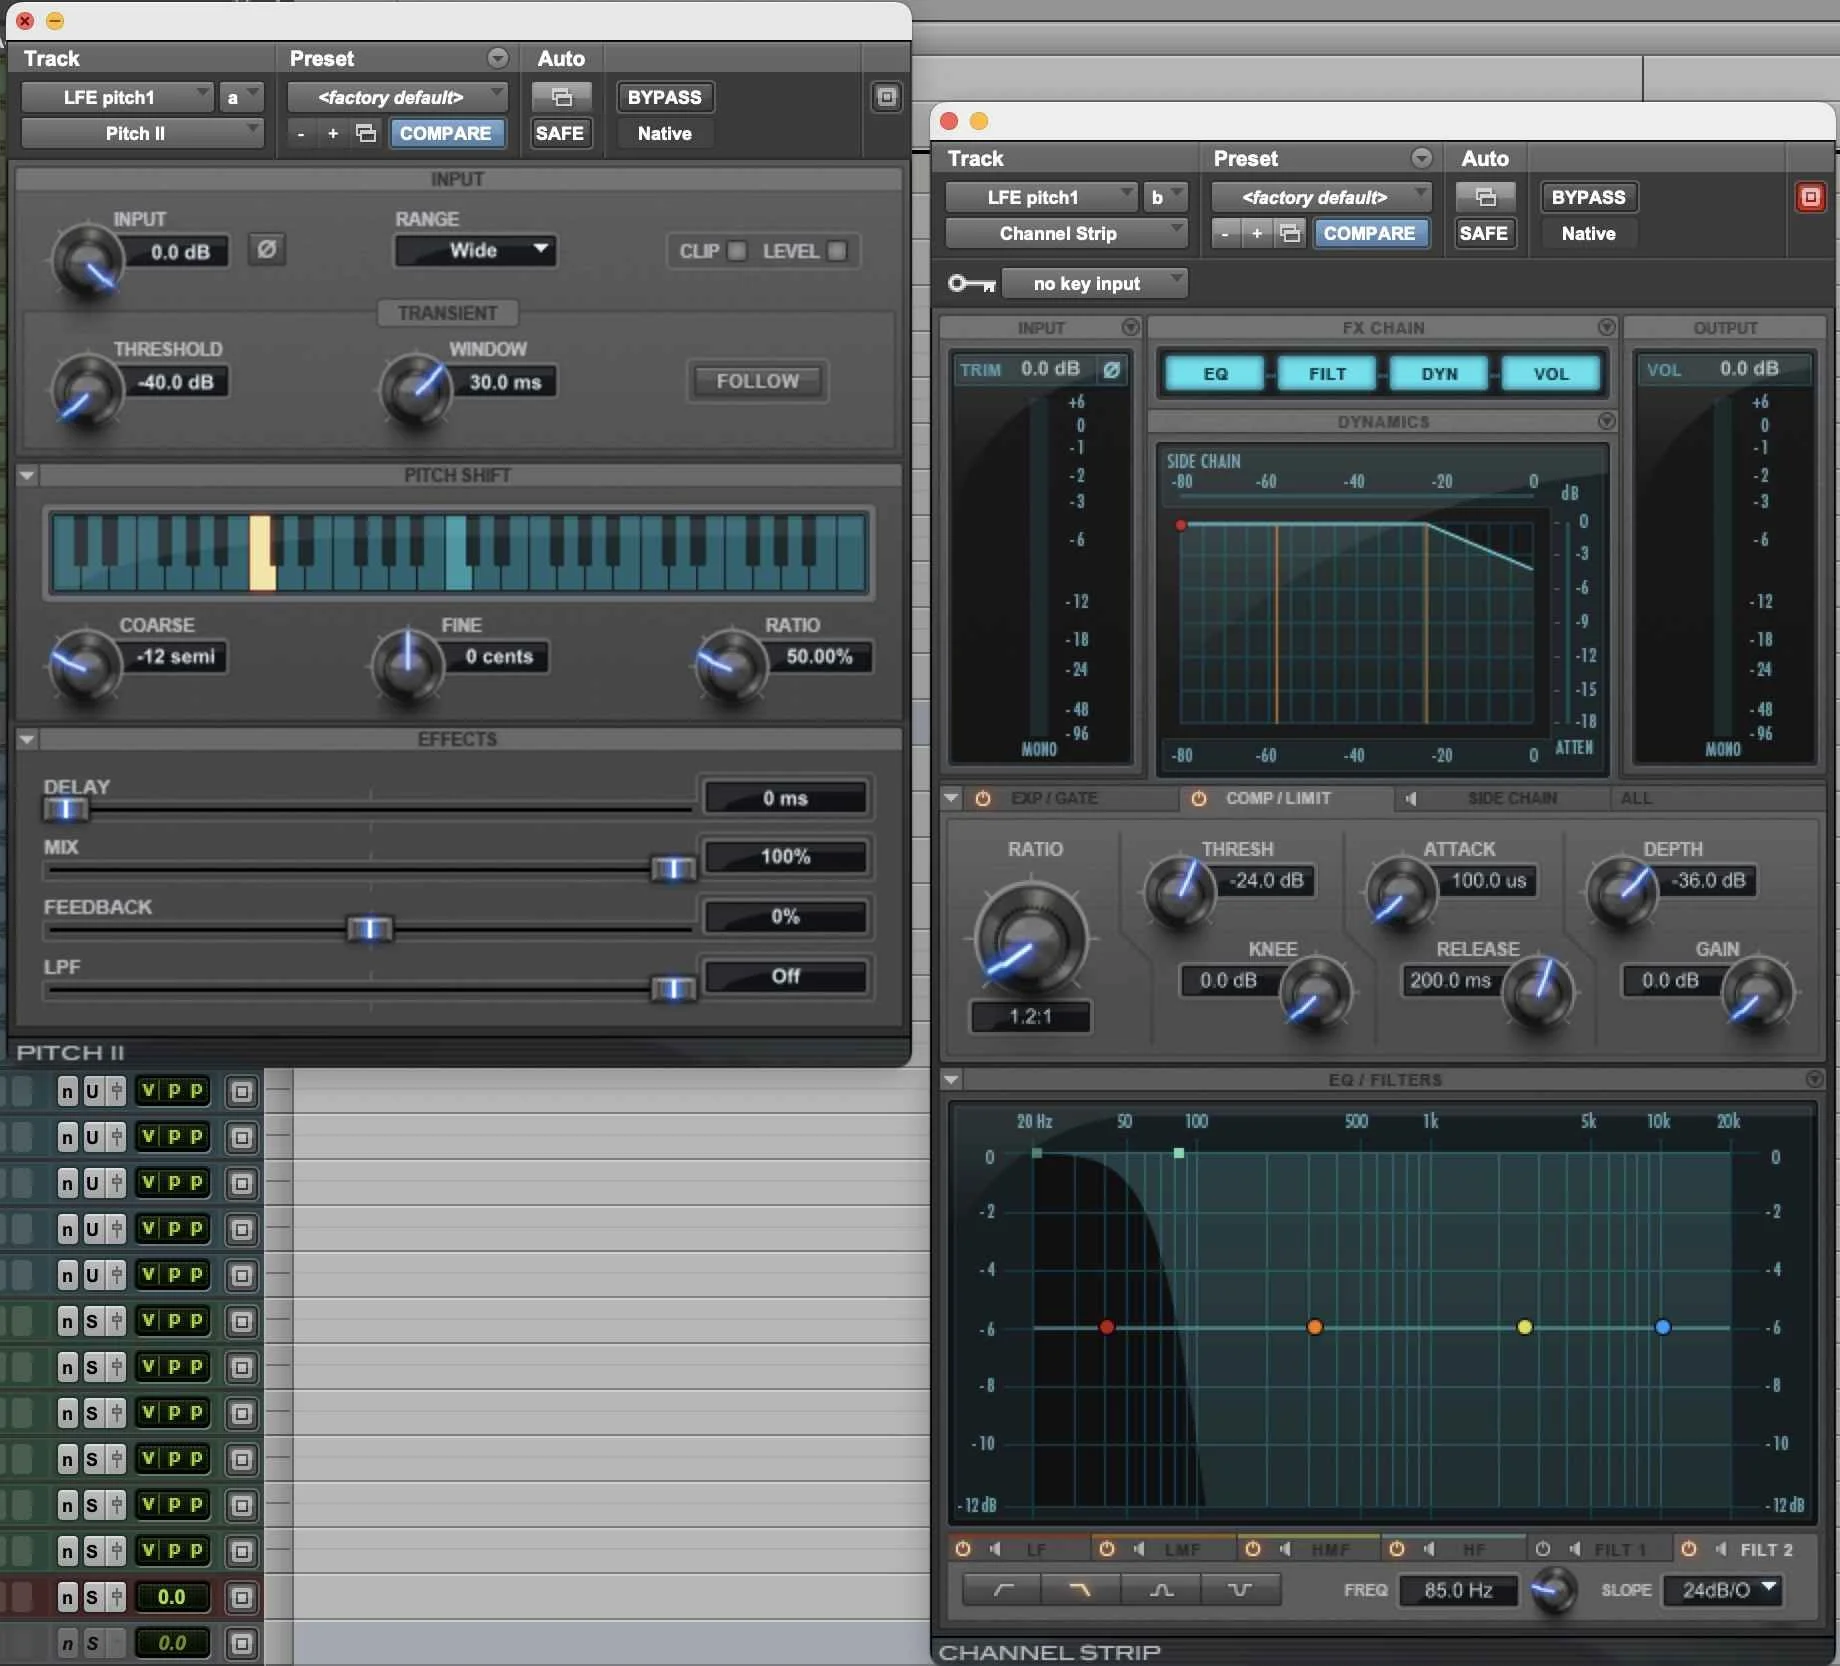The width and height of the screenshot is (1840, 1666).
Task: Click Channel Strip target (red square) icon
Action: pos(1810,197)
